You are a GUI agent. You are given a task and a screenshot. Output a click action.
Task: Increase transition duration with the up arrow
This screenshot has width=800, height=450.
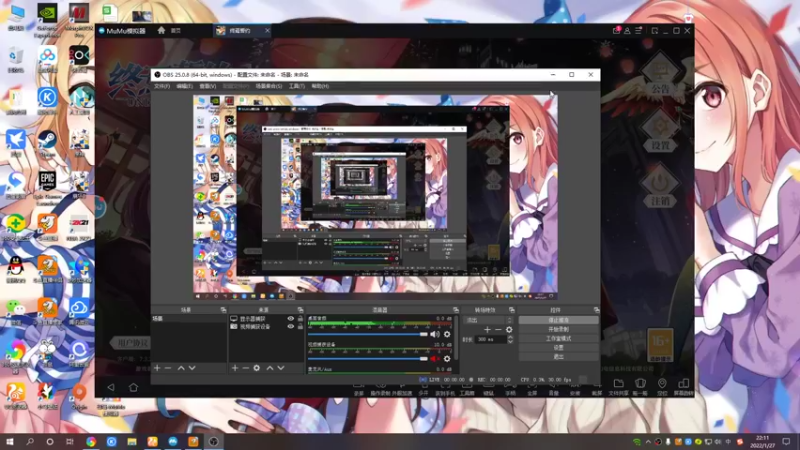coord(510,337)
